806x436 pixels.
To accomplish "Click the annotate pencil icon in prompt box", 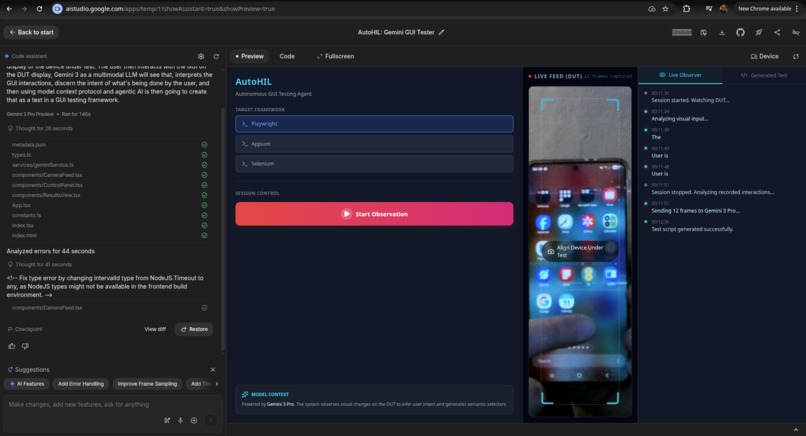I will (x=167, y=421).
